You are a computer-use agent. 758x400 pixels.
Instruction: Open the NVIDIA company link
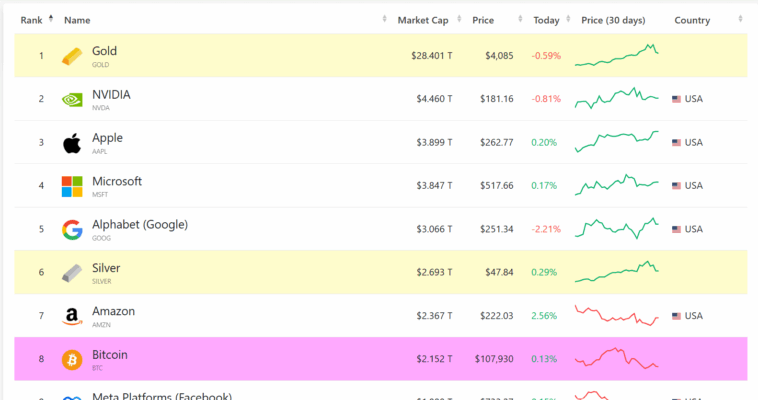(111, 94)
